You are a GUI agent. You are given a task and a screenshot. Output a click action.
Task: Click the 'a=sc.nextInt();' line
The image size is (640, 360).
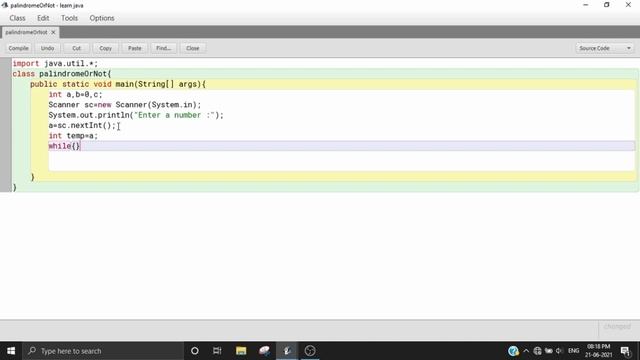(82, 125)
